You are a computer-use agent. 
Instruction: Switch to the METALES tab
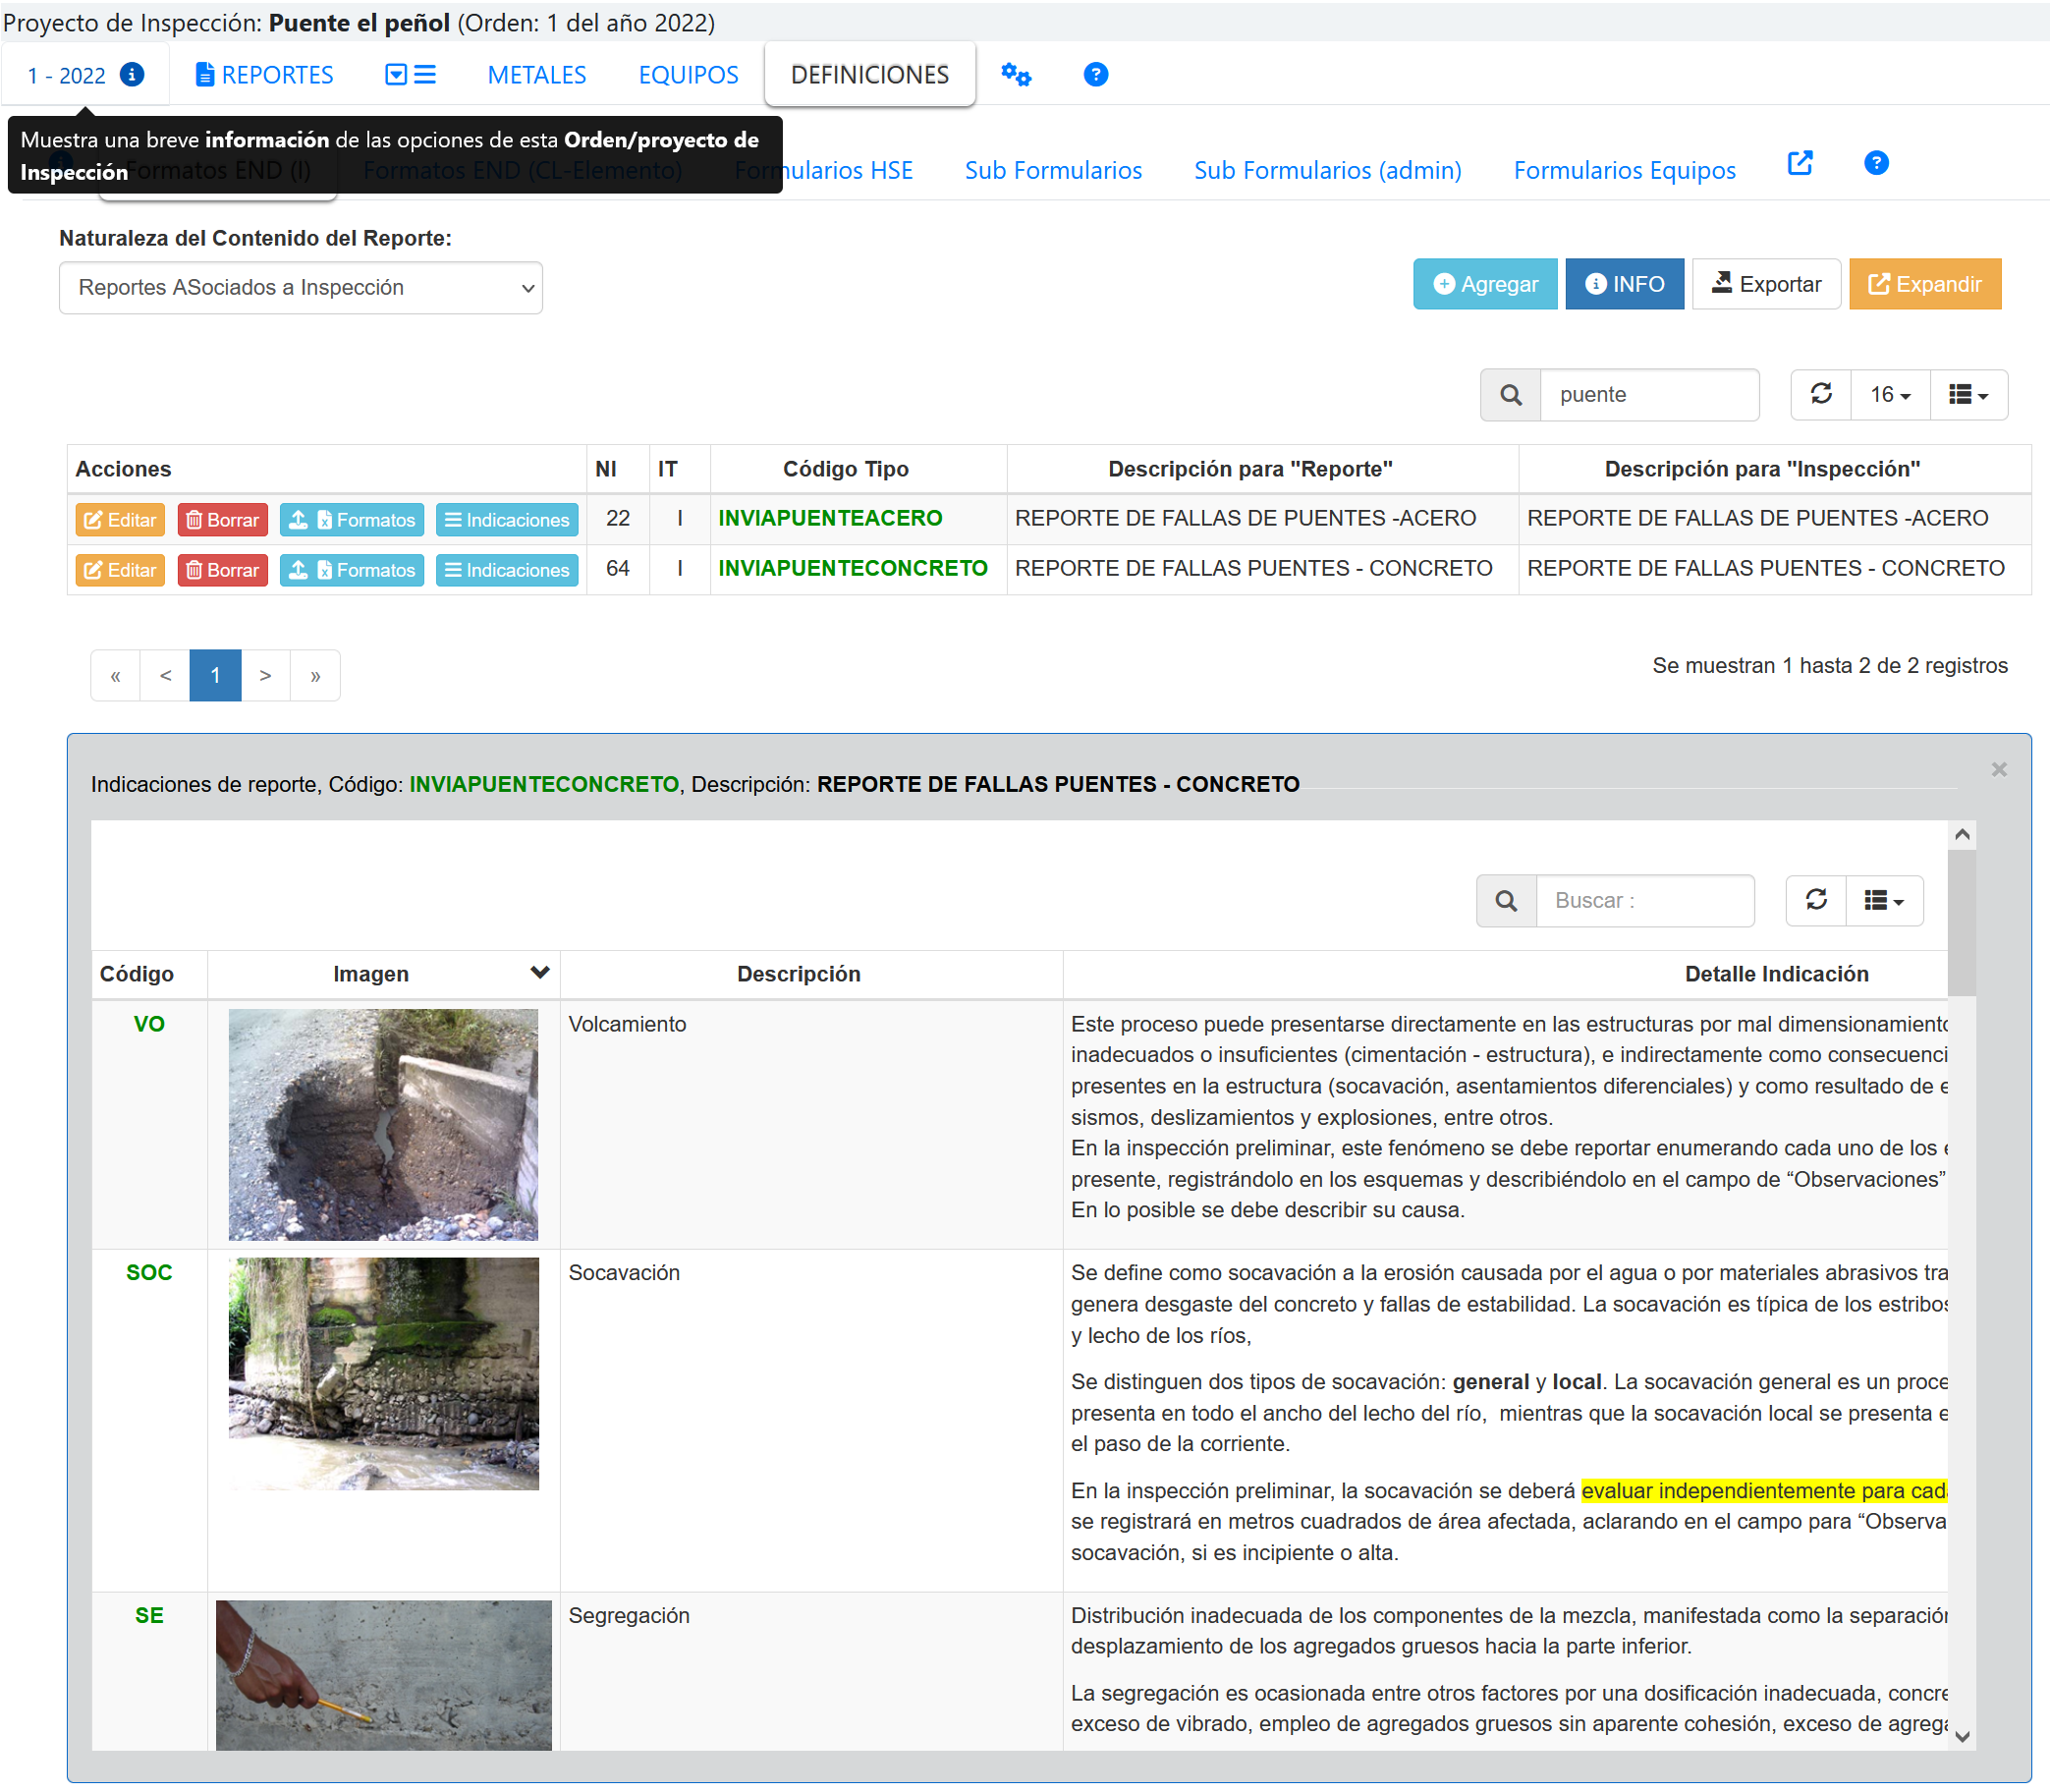(537, 75)
